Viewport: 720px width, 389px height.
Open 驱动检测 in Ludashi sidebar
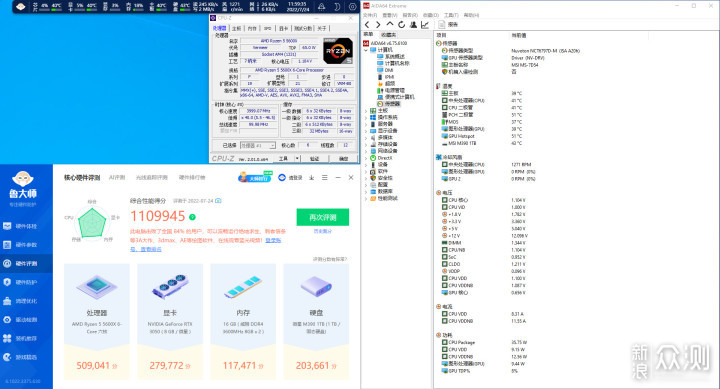pos(26,320)
